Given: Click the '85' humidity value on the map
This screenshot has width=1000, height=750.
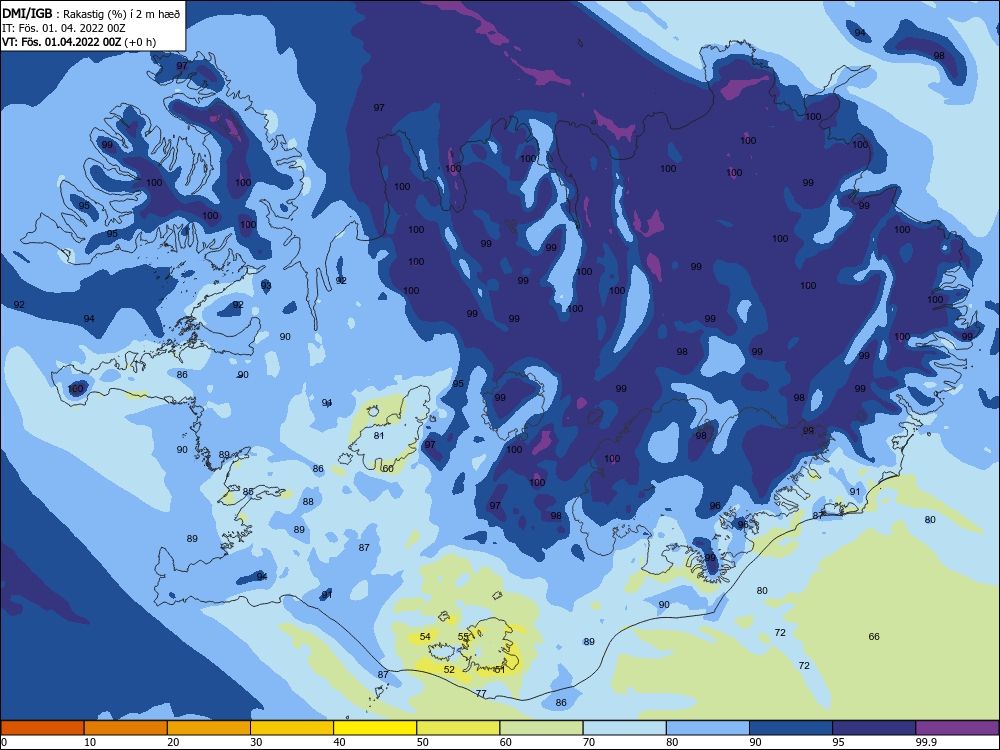Looking at the screenshot, I should (248, 492).
